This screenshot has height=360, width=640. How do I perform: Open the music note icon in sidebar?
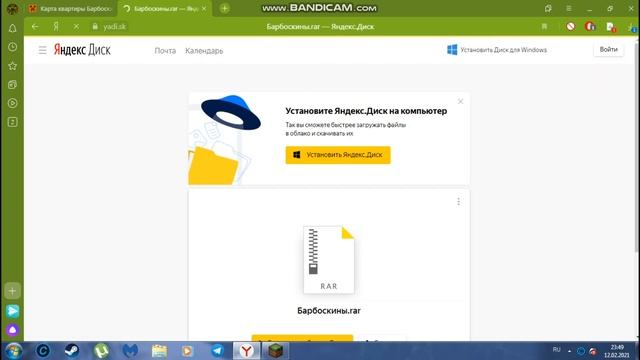13,122
